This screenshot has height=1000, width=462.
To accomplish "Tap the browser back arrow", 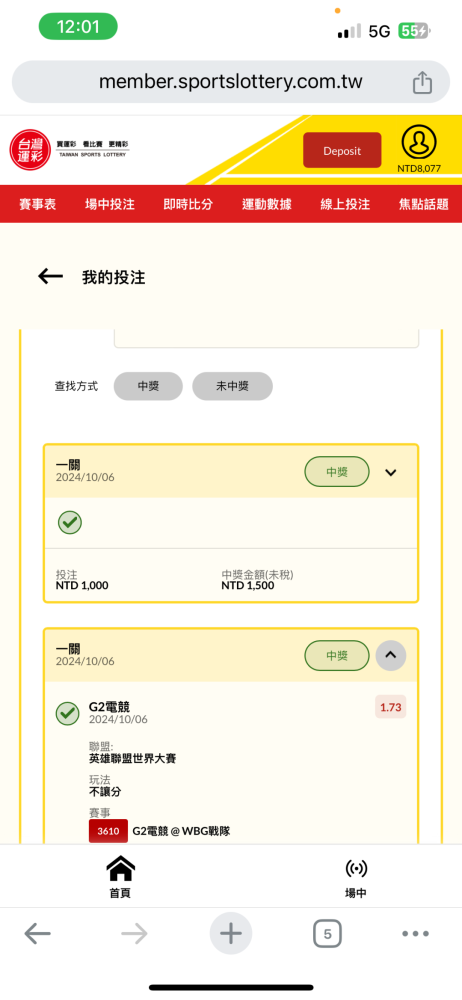I will pos(38,934).
